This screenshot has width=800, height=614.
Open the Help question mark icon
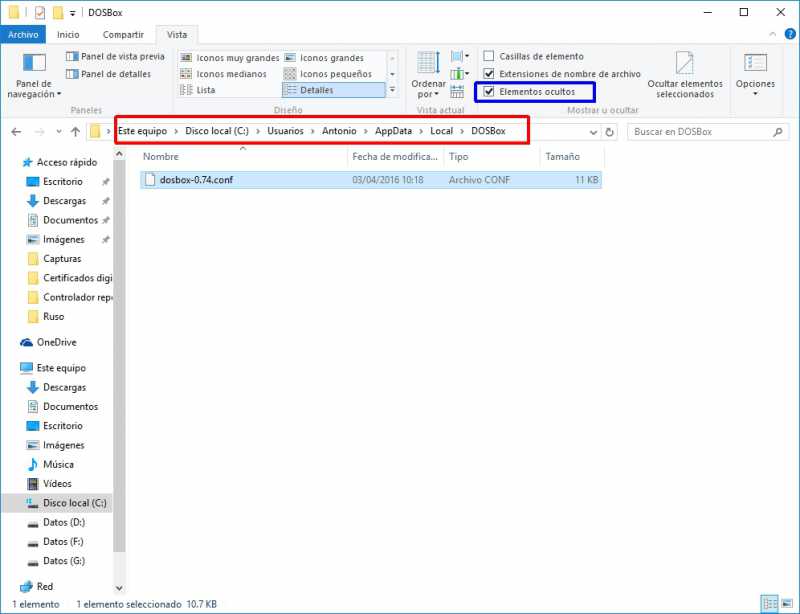pos(790,34)
